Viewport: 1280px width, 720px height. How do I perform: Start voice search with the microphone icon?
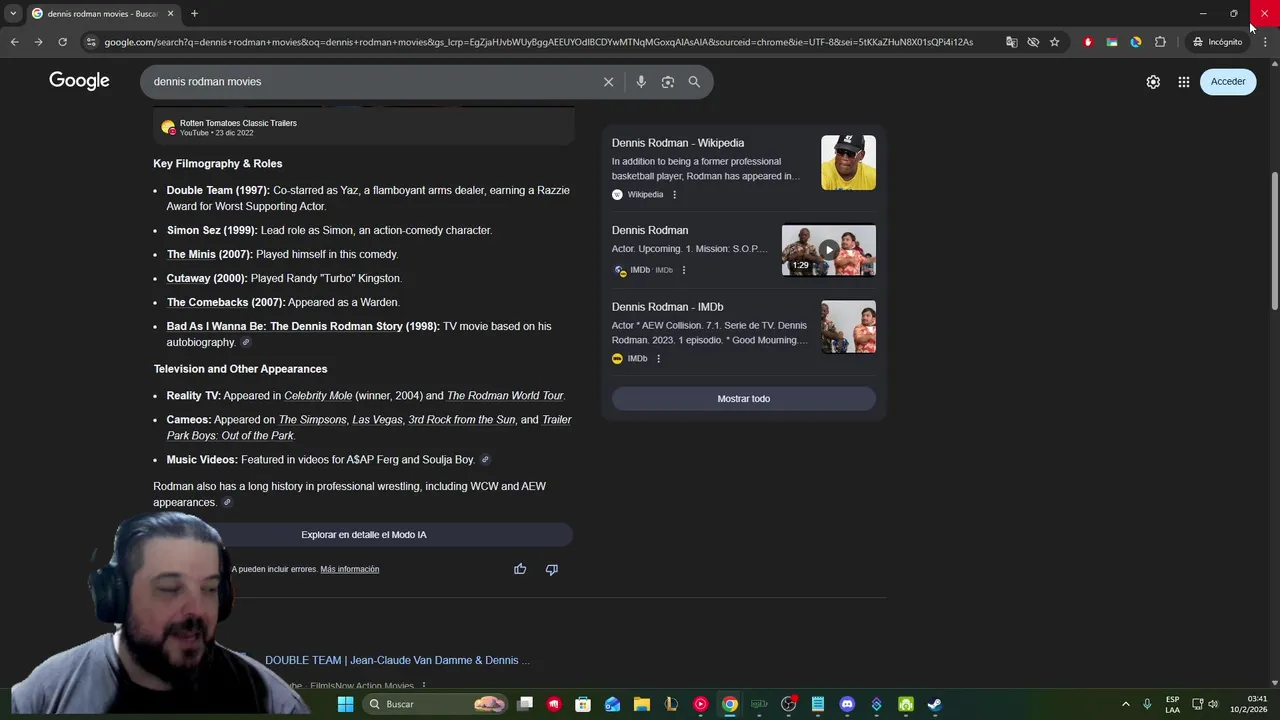click(641, 82)
